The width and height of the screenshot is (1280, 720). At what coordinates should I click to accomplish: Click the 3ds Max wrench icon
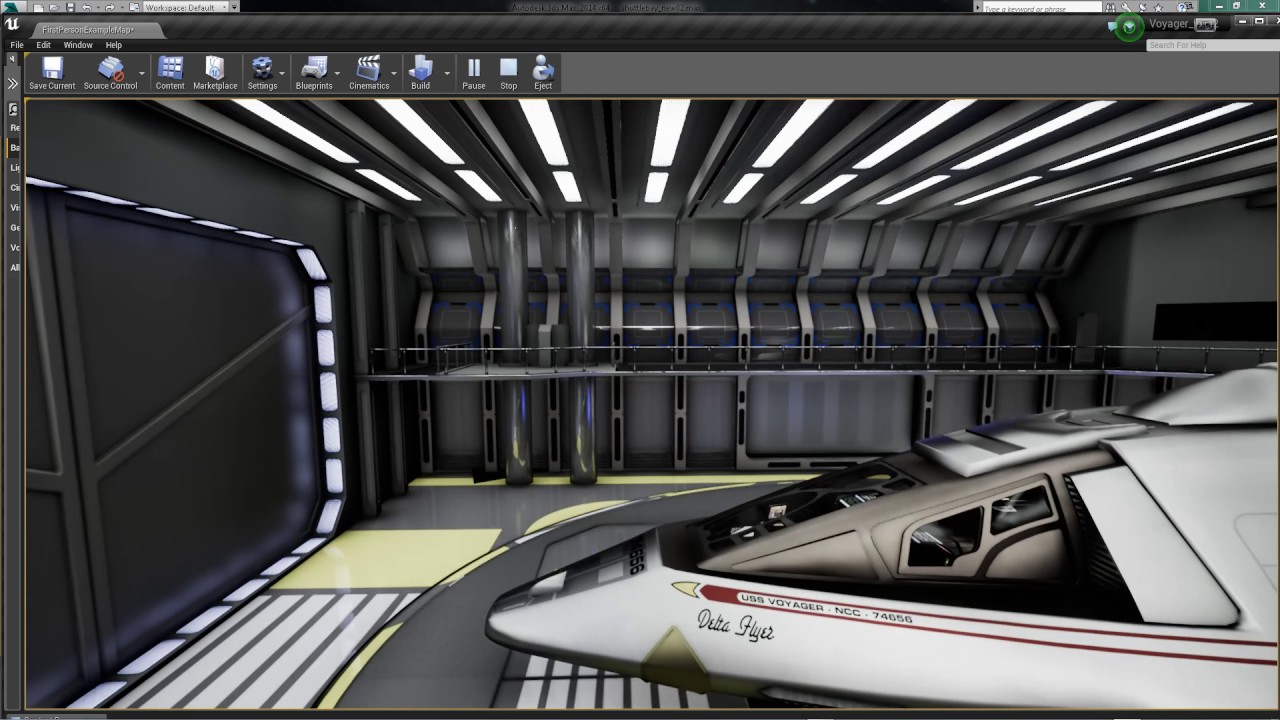pyautogui.click(x=1126, y=7)
